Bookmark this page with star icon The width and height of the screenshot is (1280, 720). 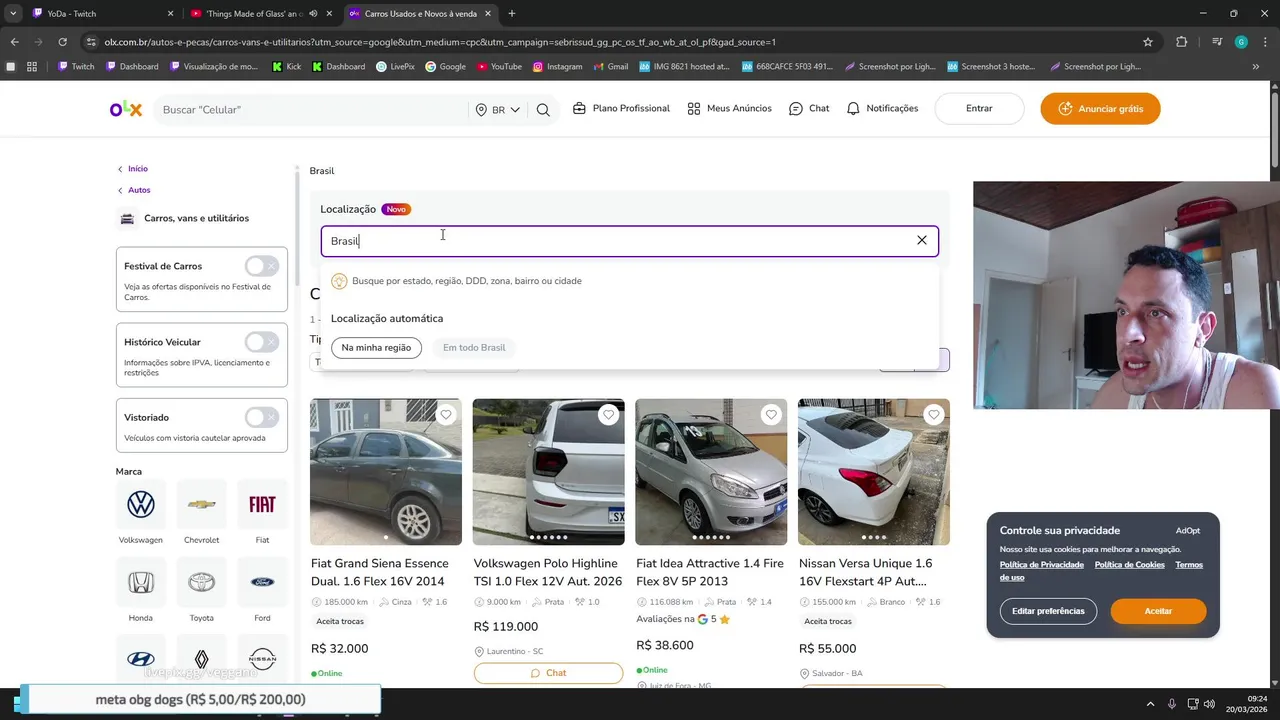[x=1148, y=42]
